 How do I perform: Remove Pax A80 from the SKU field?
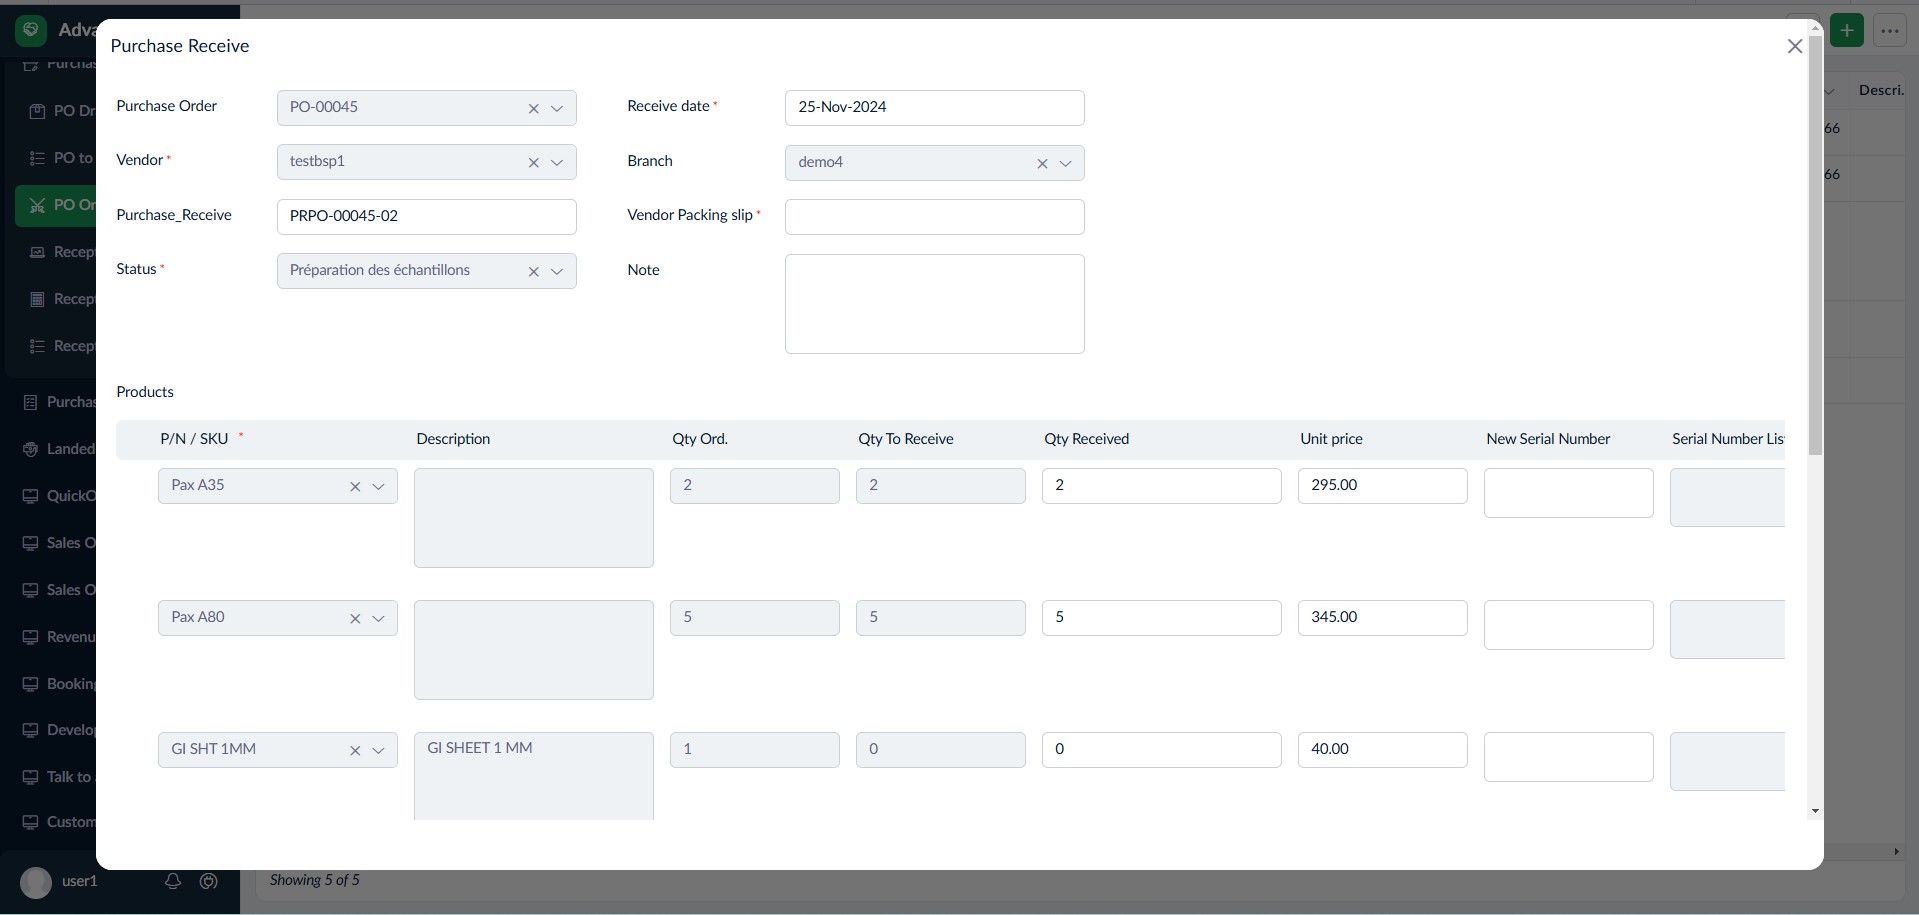(x=355, y=619)
